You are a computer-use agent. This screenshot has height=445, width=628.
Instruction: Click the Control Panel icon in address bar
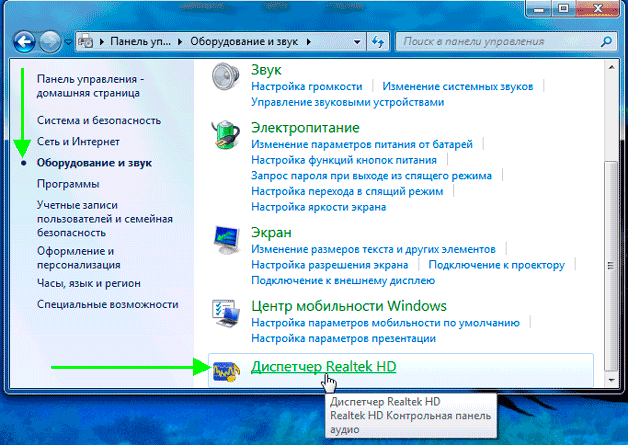click(86, 43)
